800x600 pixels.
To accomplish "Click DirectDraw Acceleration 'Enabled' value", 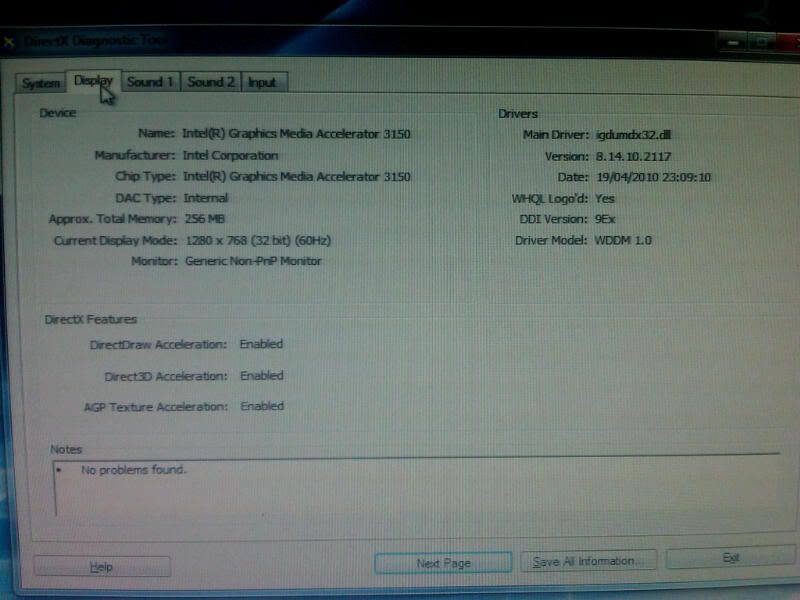I will pyautogui.click(x=261, y=344).
